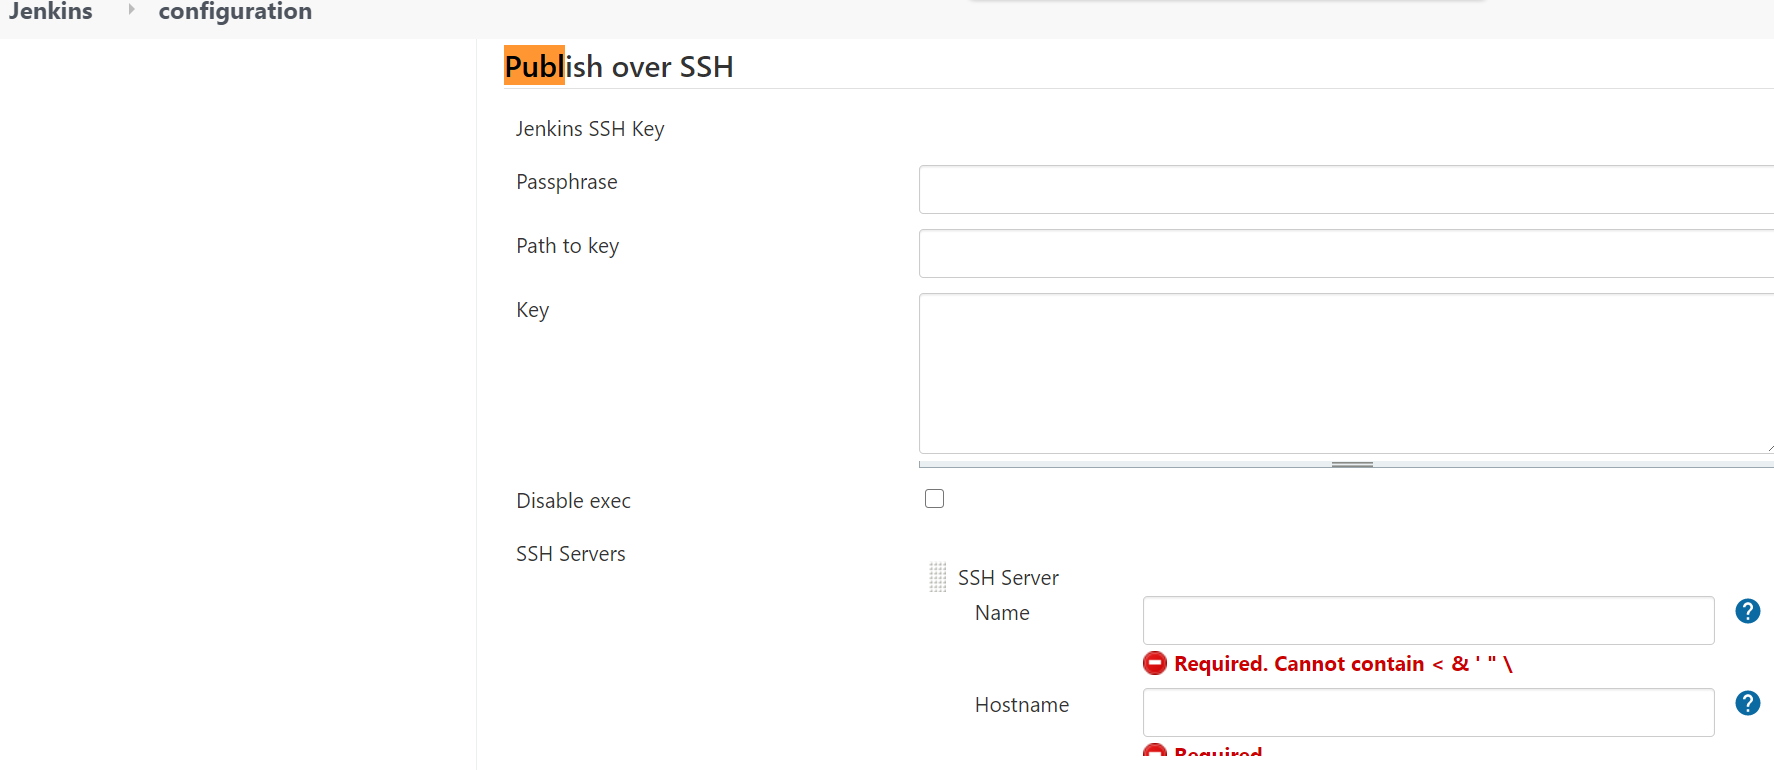
Task: Click the Required Cannot contain error message
Action: click(1343, 664)
